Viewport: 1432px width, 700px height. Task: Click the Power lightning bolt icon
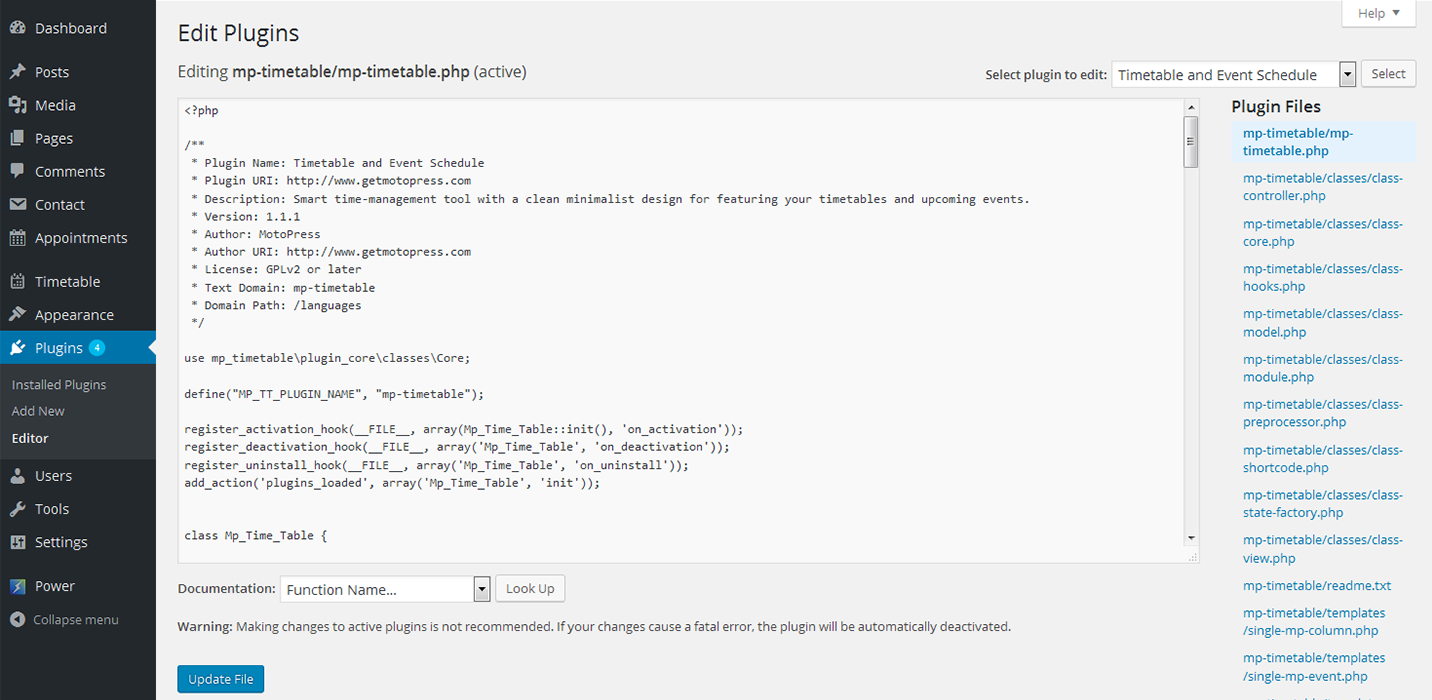click(x=17, y=586)
